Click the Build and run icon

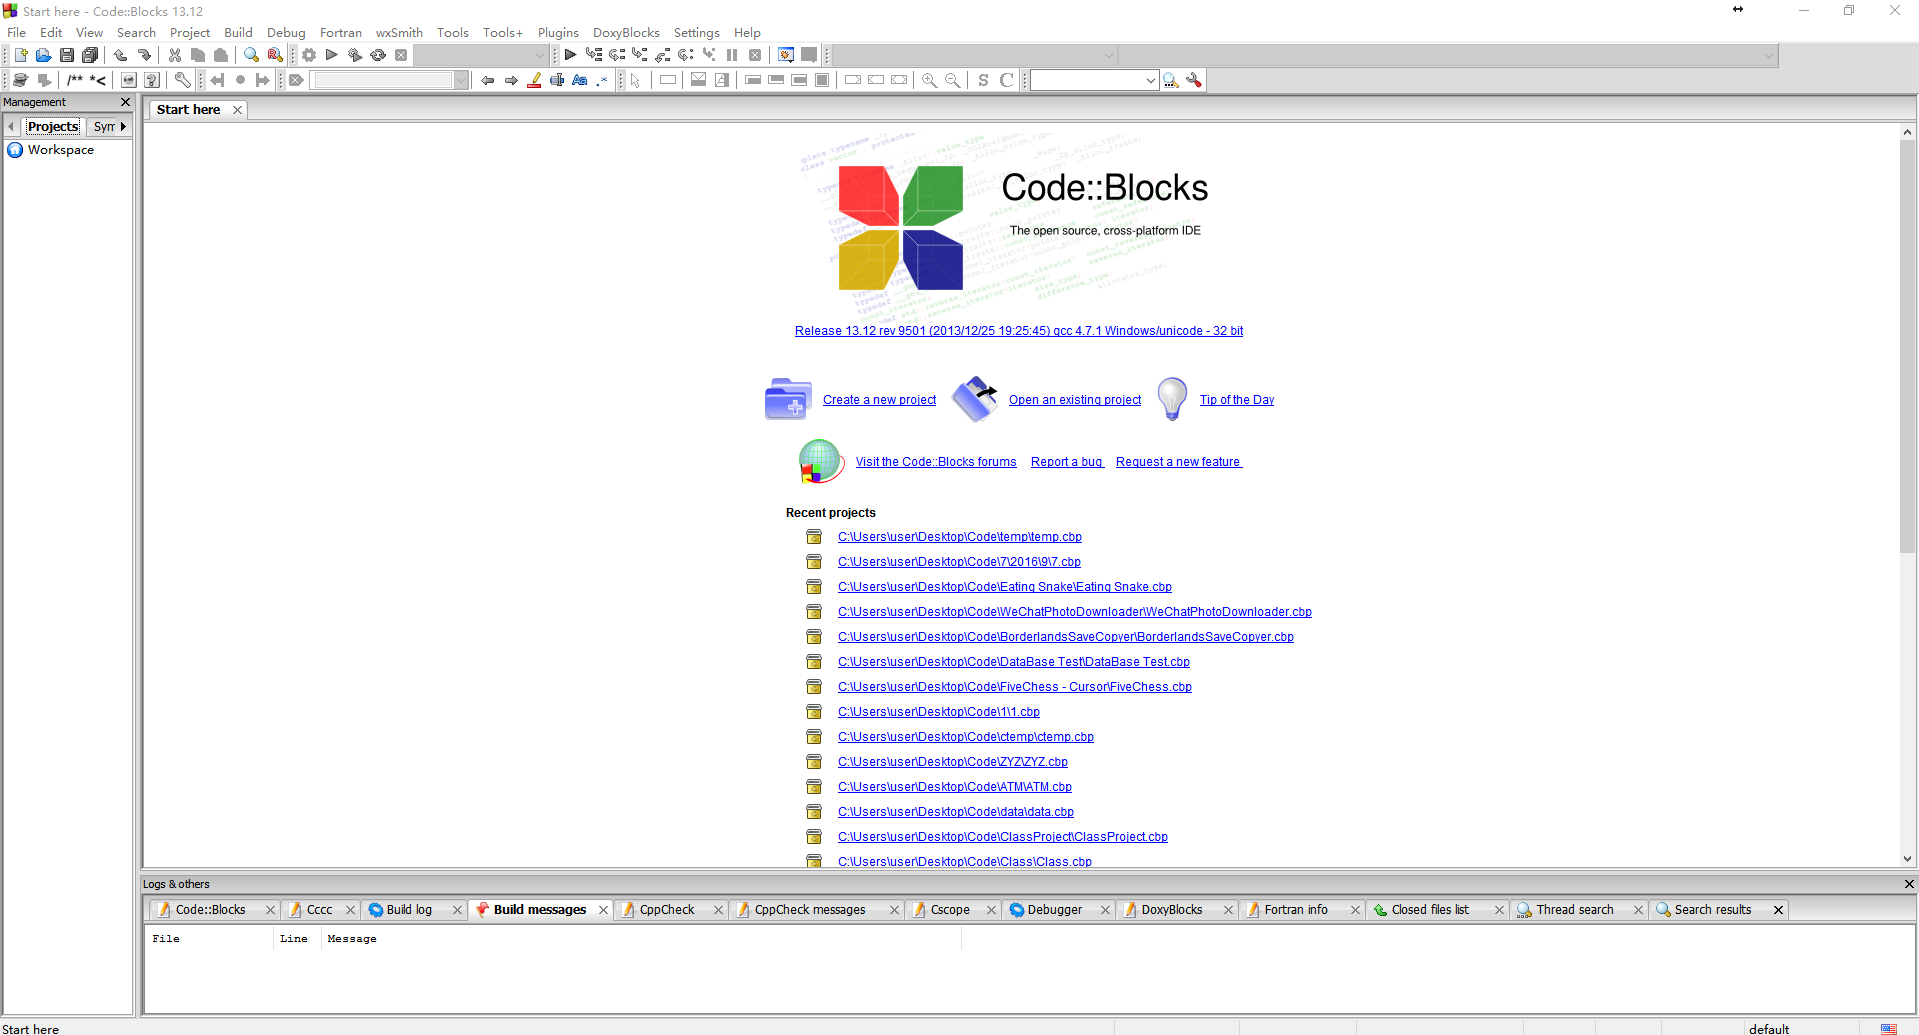coord(355,55)
